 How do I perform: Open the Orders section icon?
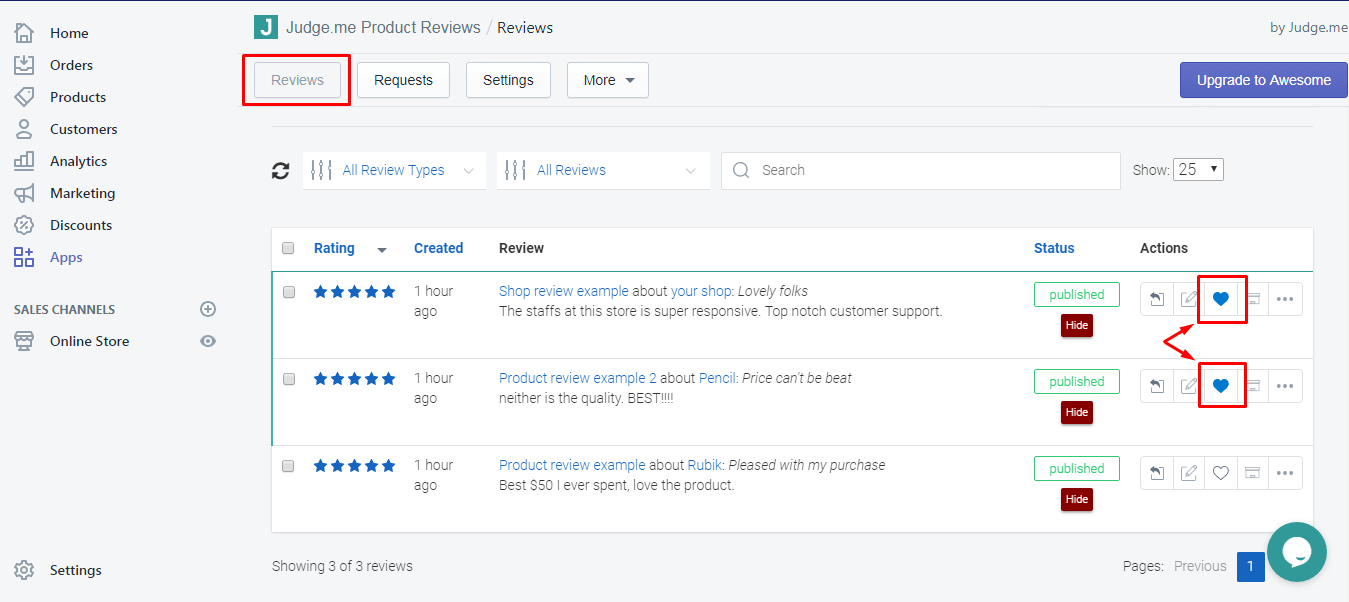[x=24, y=65]
